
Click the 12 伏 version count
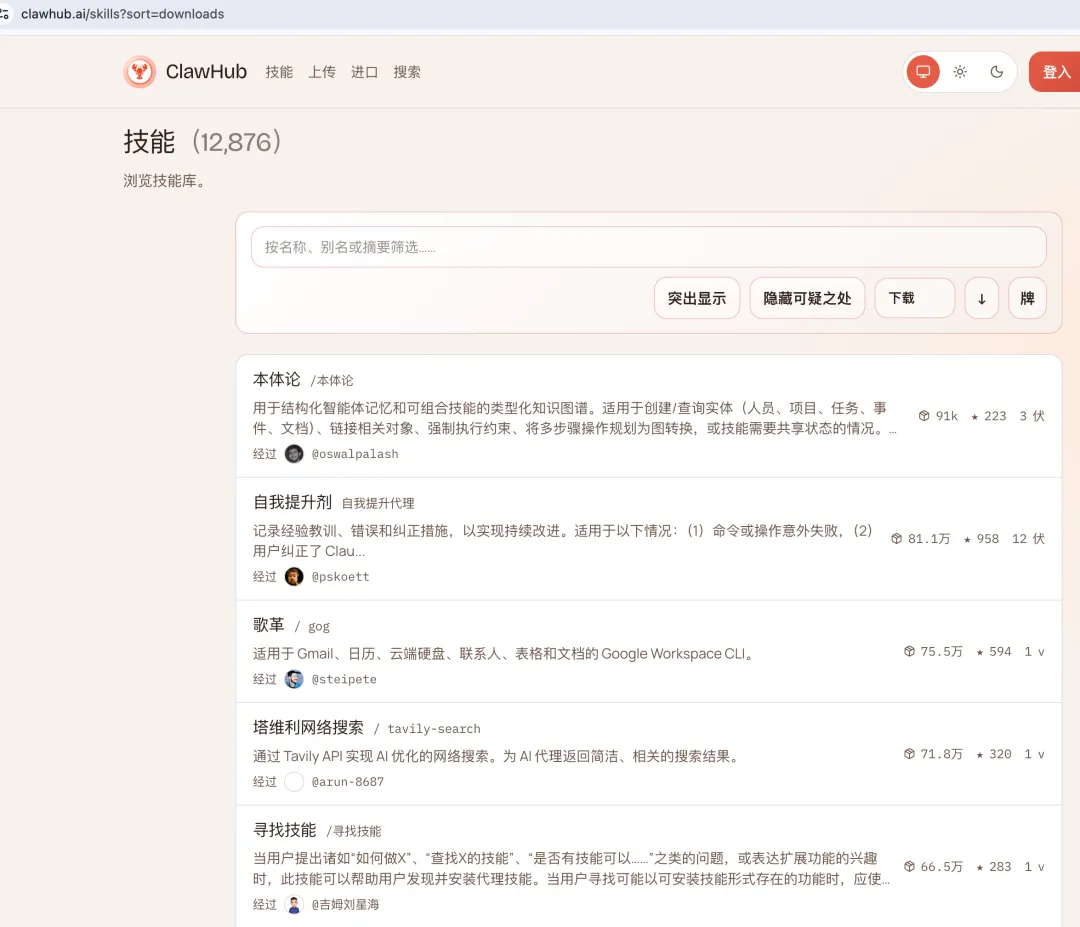(x=1028, y=539)
